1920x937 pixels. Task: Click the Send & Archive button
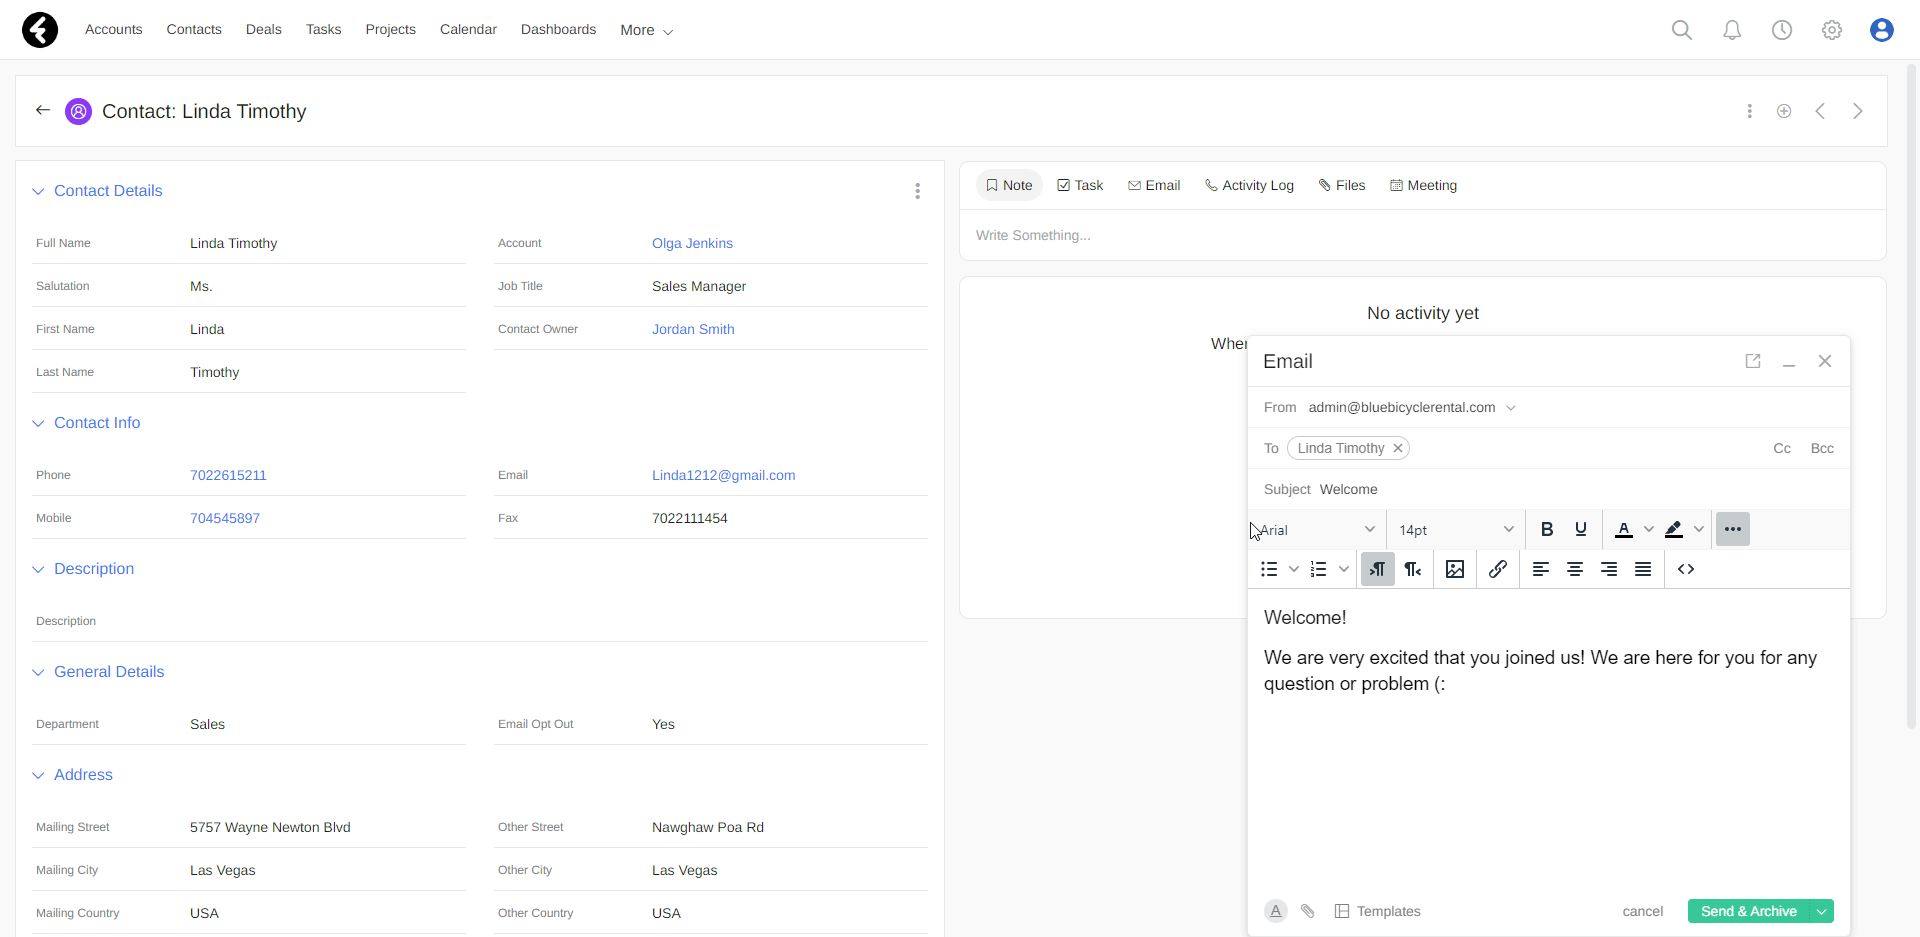tap(1748, 911)
